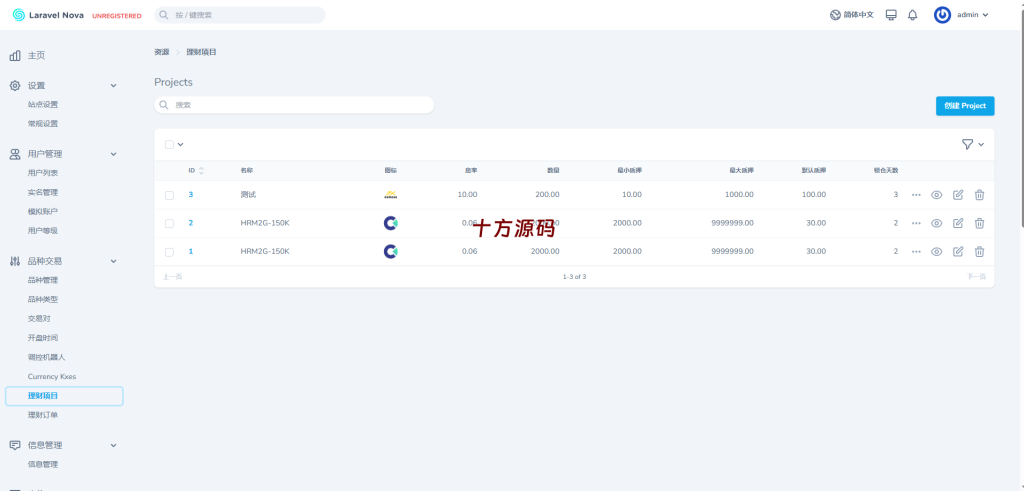The height and width of the screenshot is (491, 1024).
Task: Collapse the 信息管理 menu section
Action: (113, 445)
